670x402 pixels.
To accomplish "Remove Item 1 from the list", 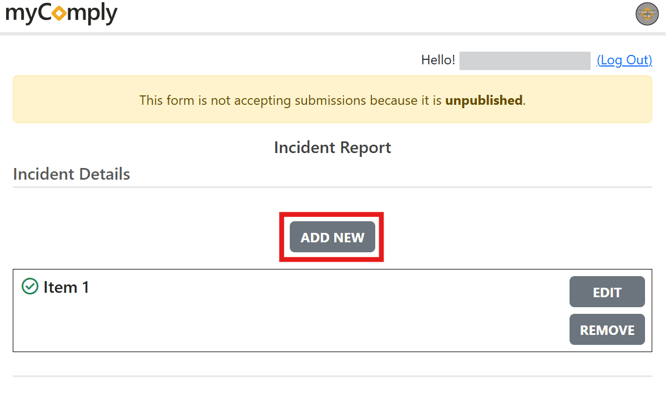I will 607,329.
